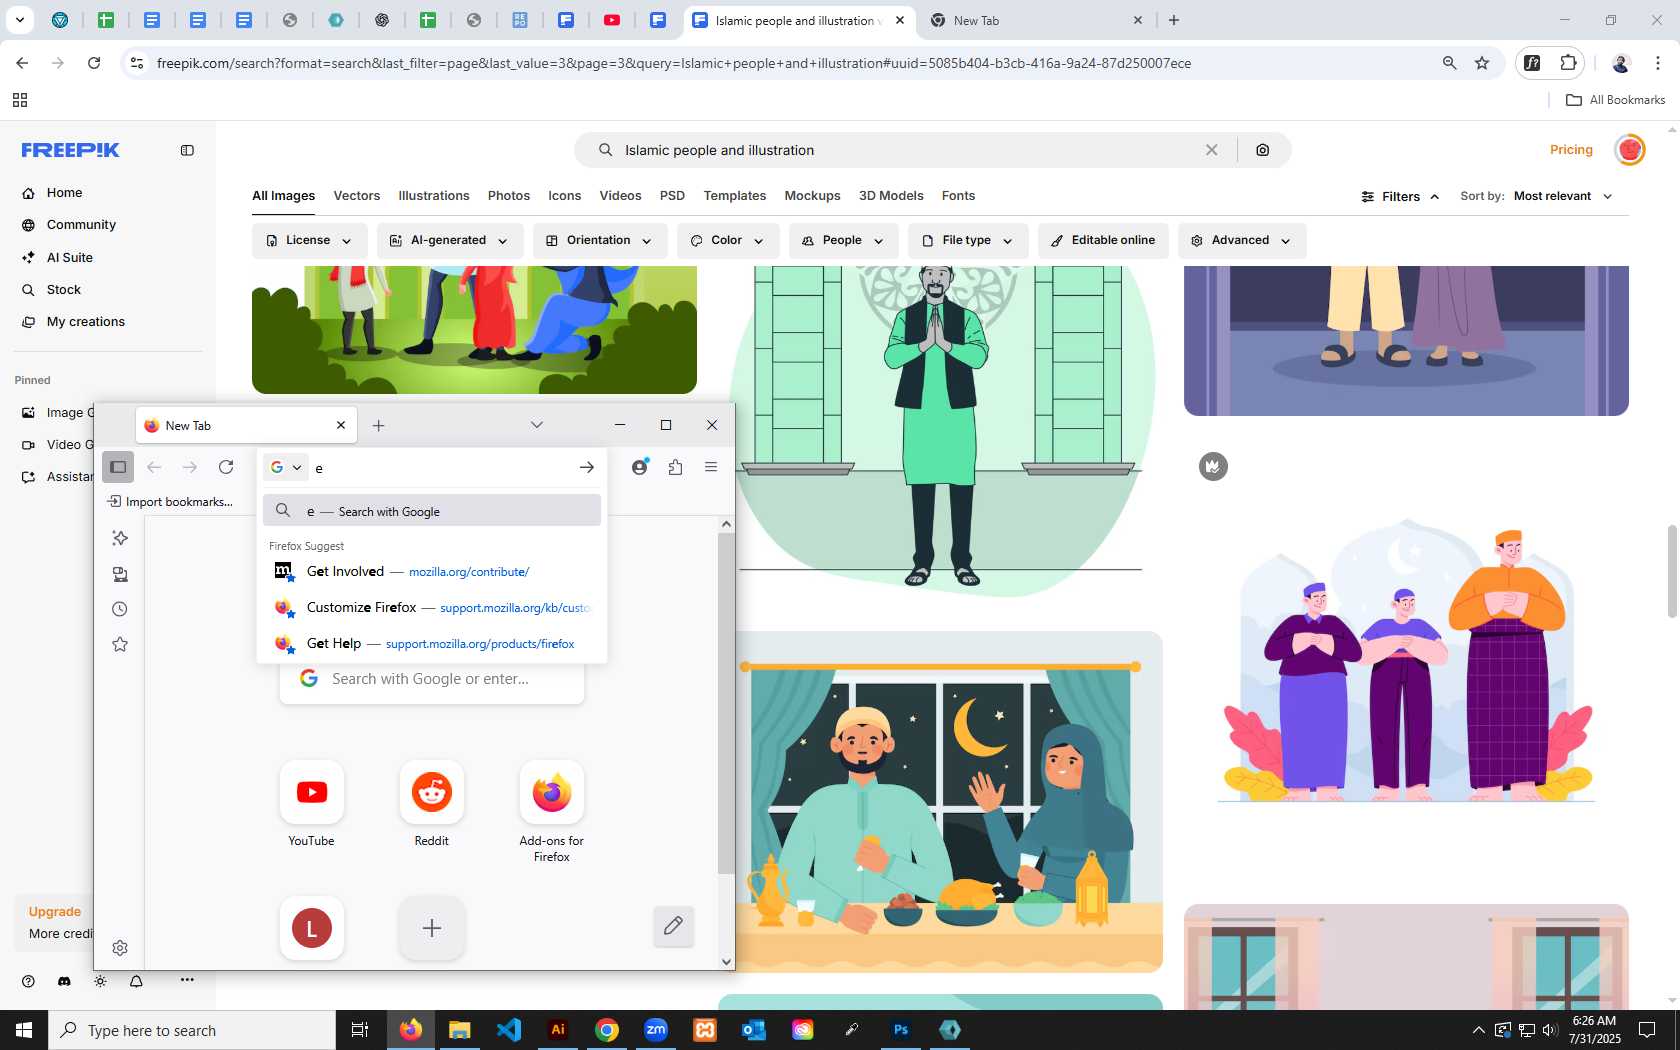The image size is (1680, 1050).
Task: Open Firefox list all tabs chevron
Action: pyautogui.click(x=537, y=425)
